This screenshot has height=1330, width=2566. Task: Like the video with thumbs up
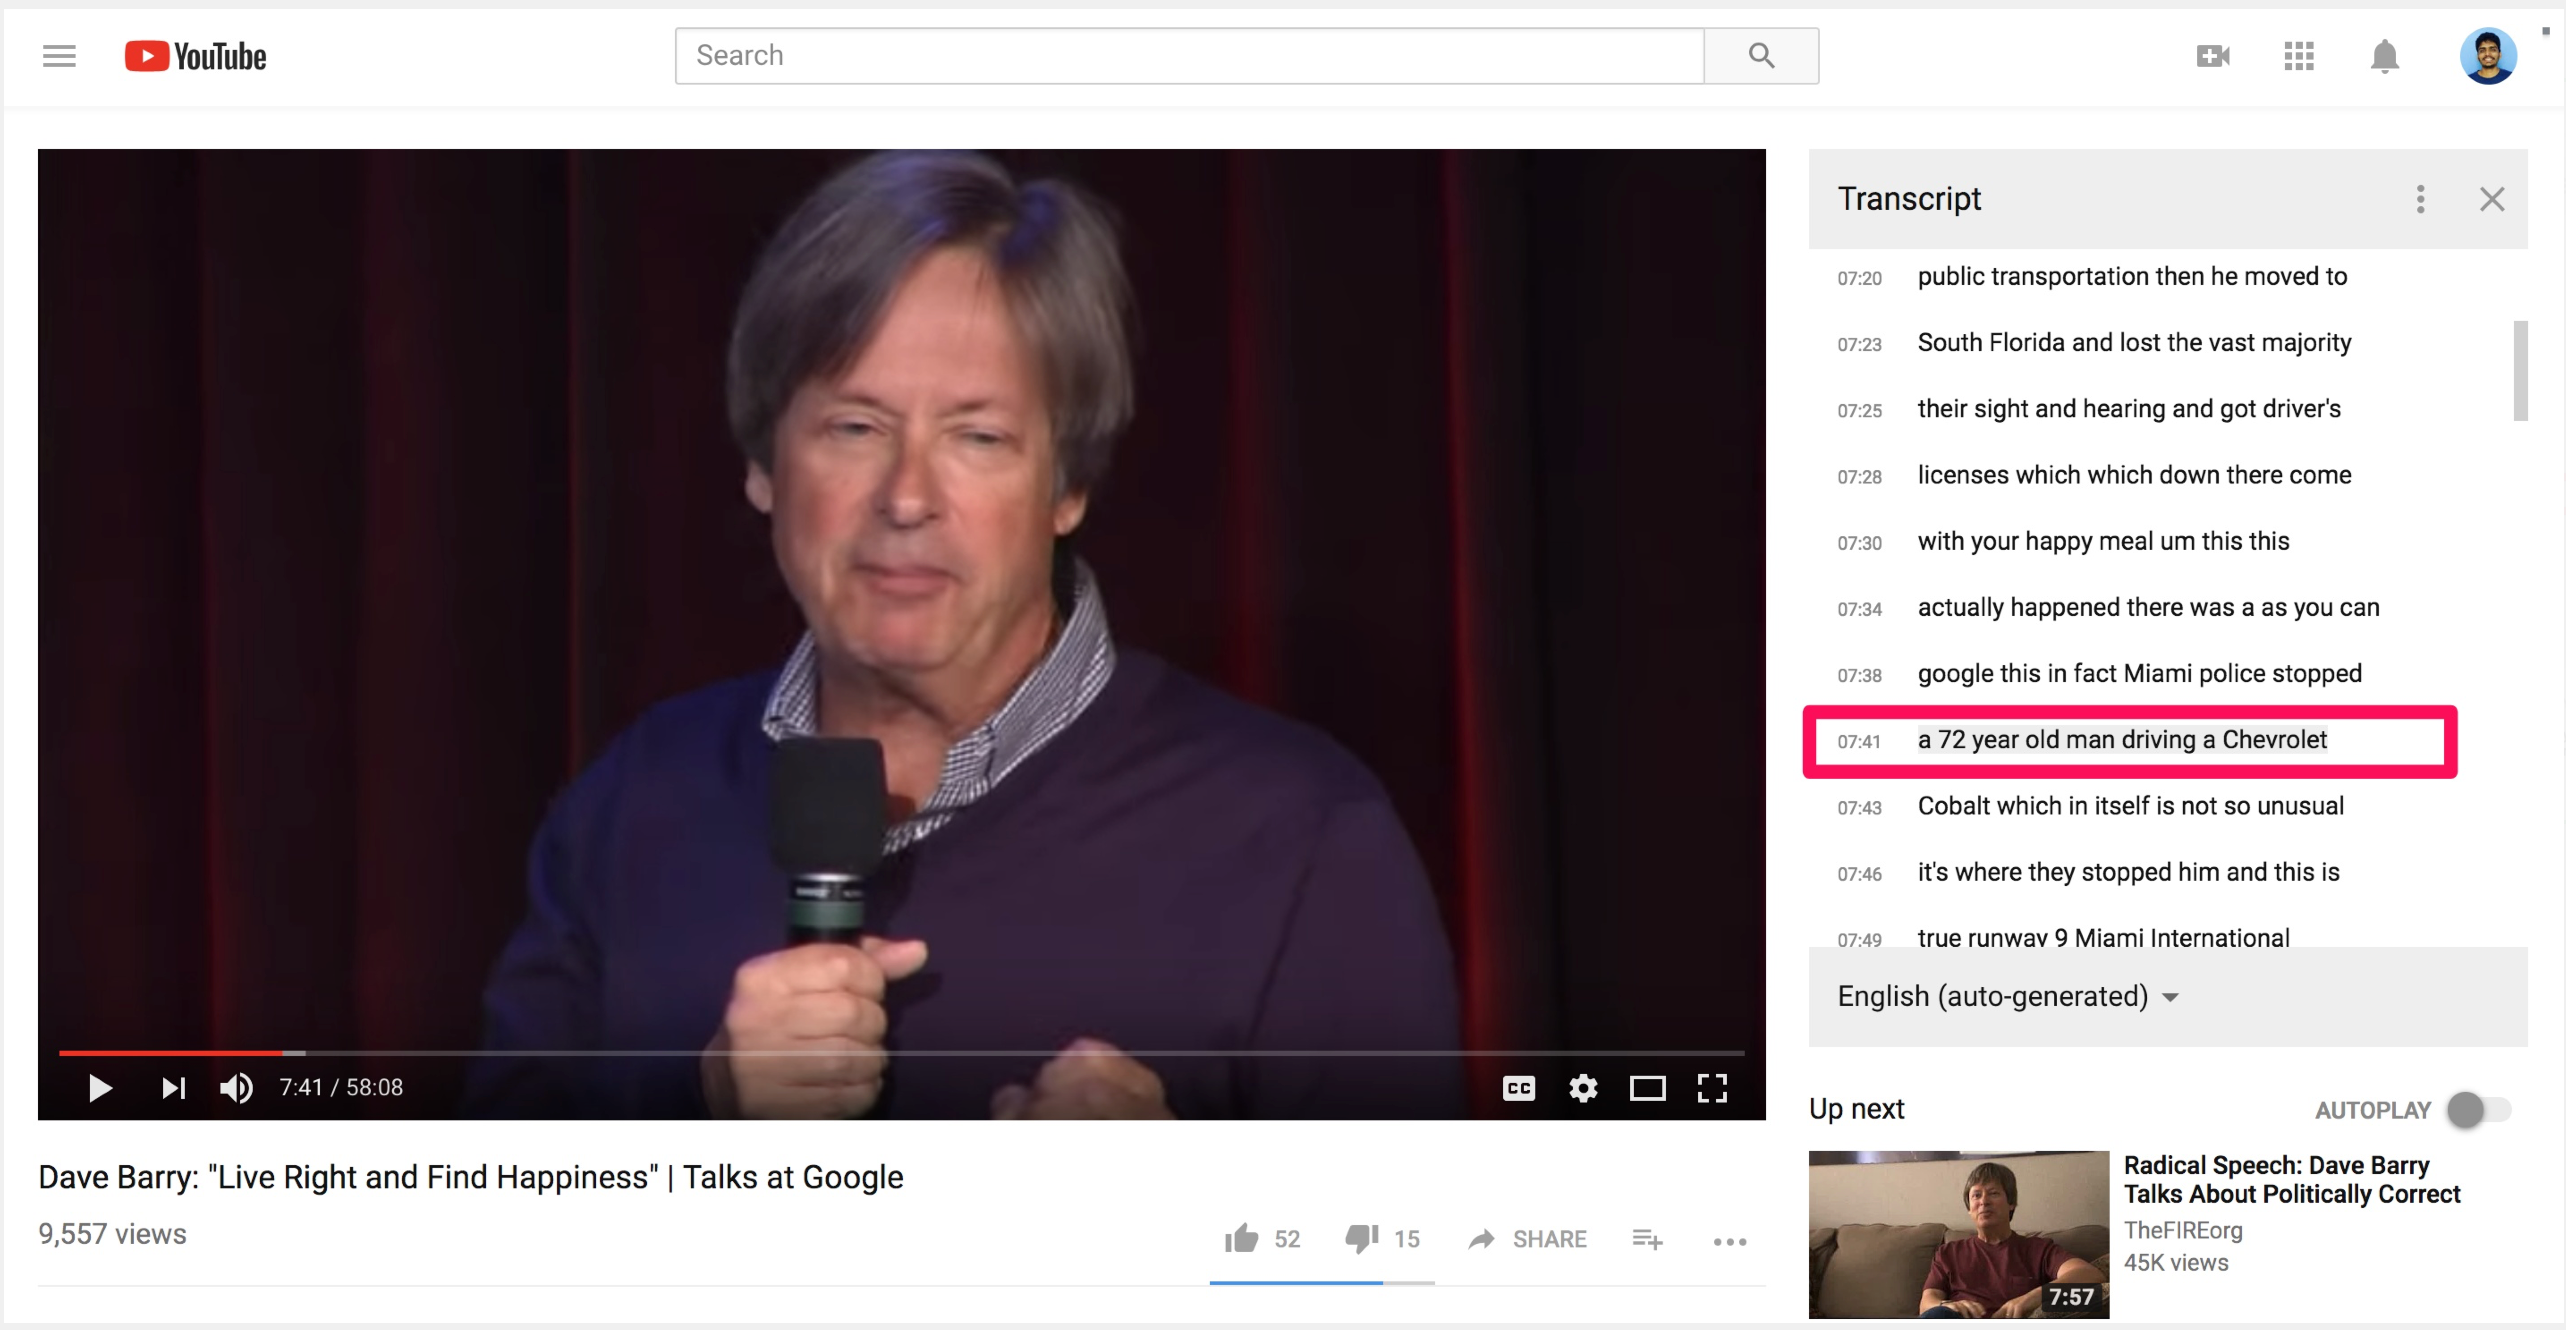pos(1241,1239)
